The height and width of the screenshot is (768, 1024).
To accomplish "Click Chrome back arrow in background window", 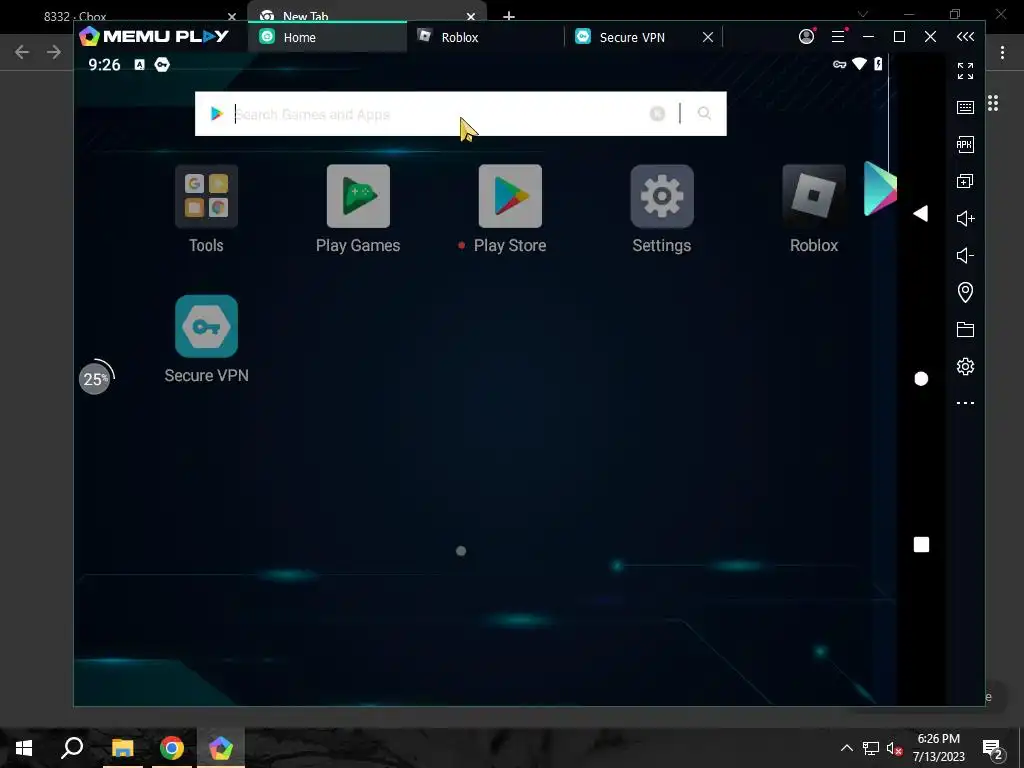I will point(22,52).
